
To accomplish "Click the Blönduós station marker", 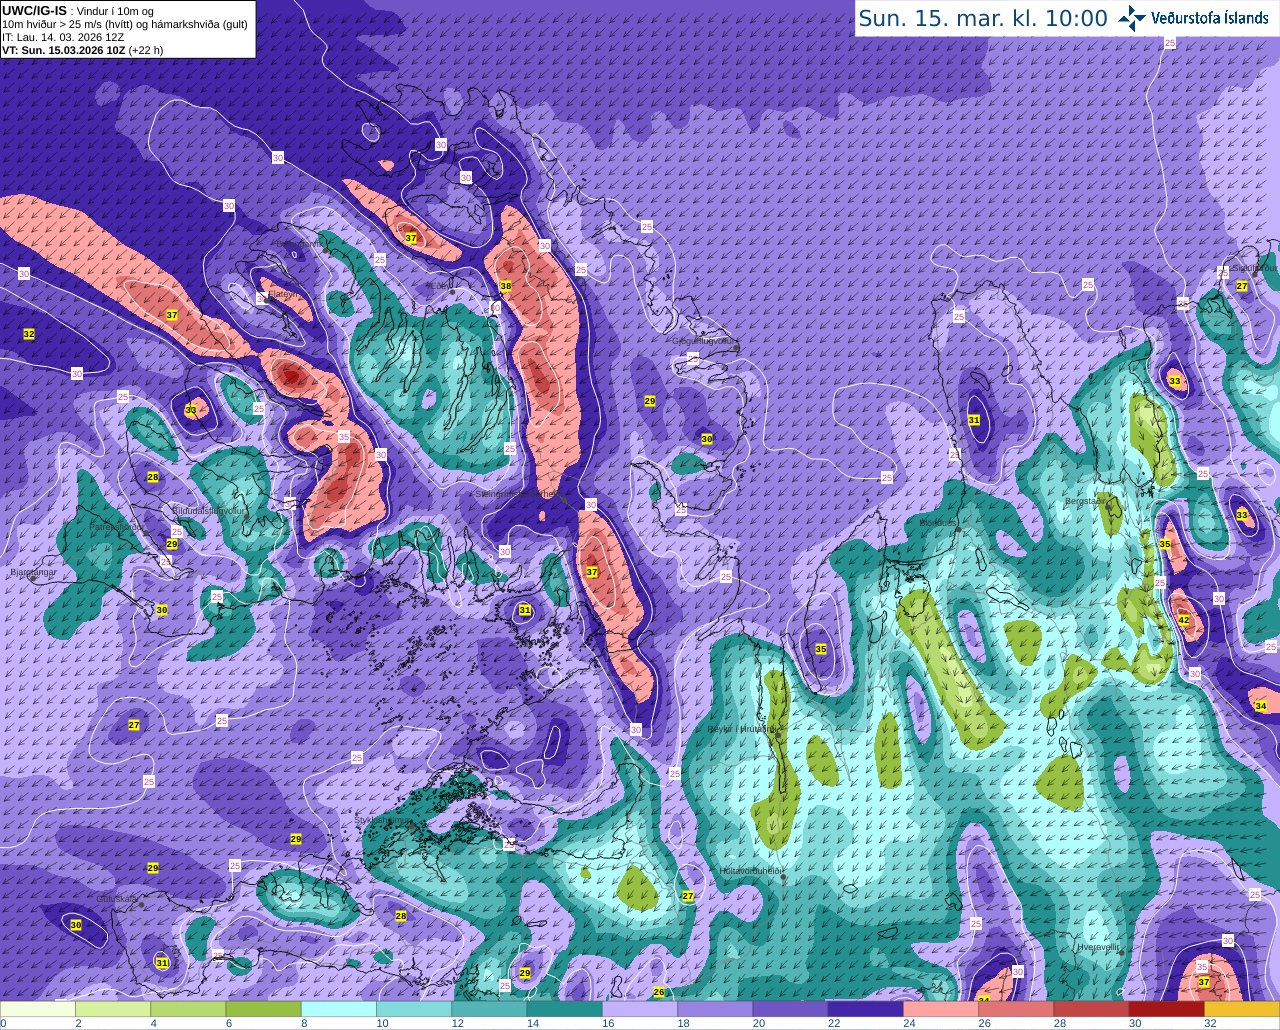I will click(958, 530).
